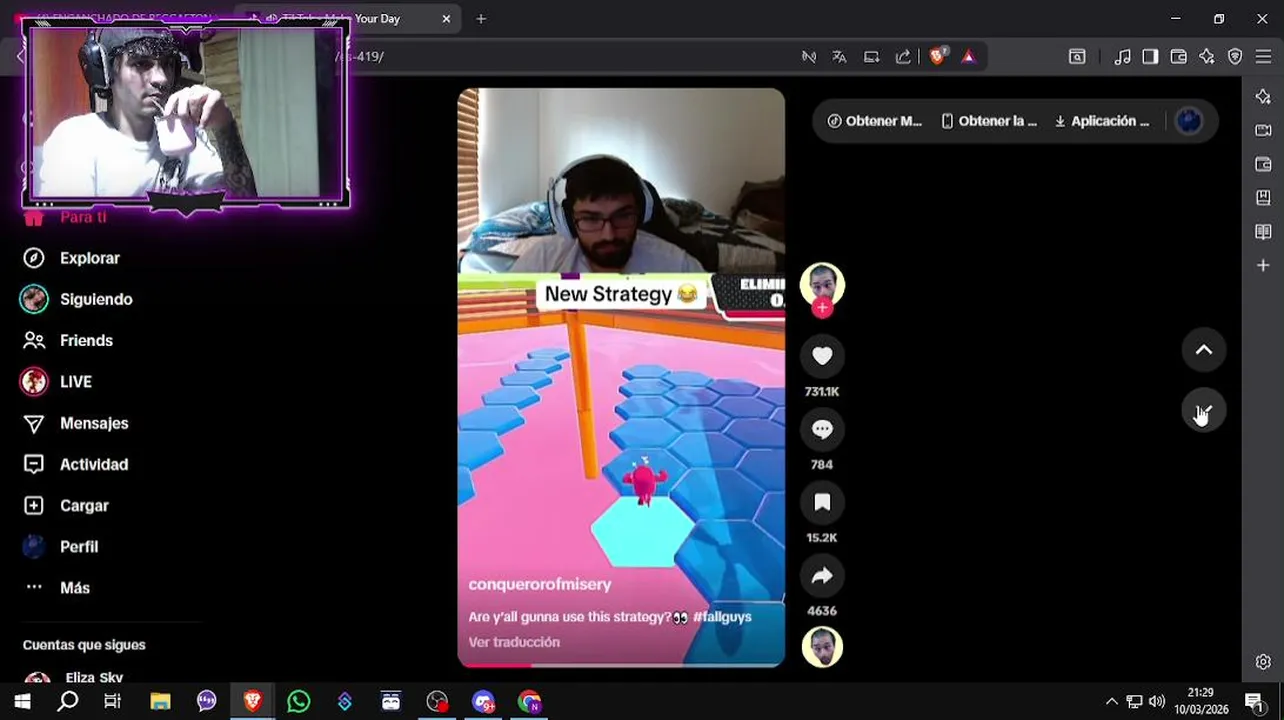
Task: Open Brave Wallet icon in toolbar
Action: pos(1179,57)
